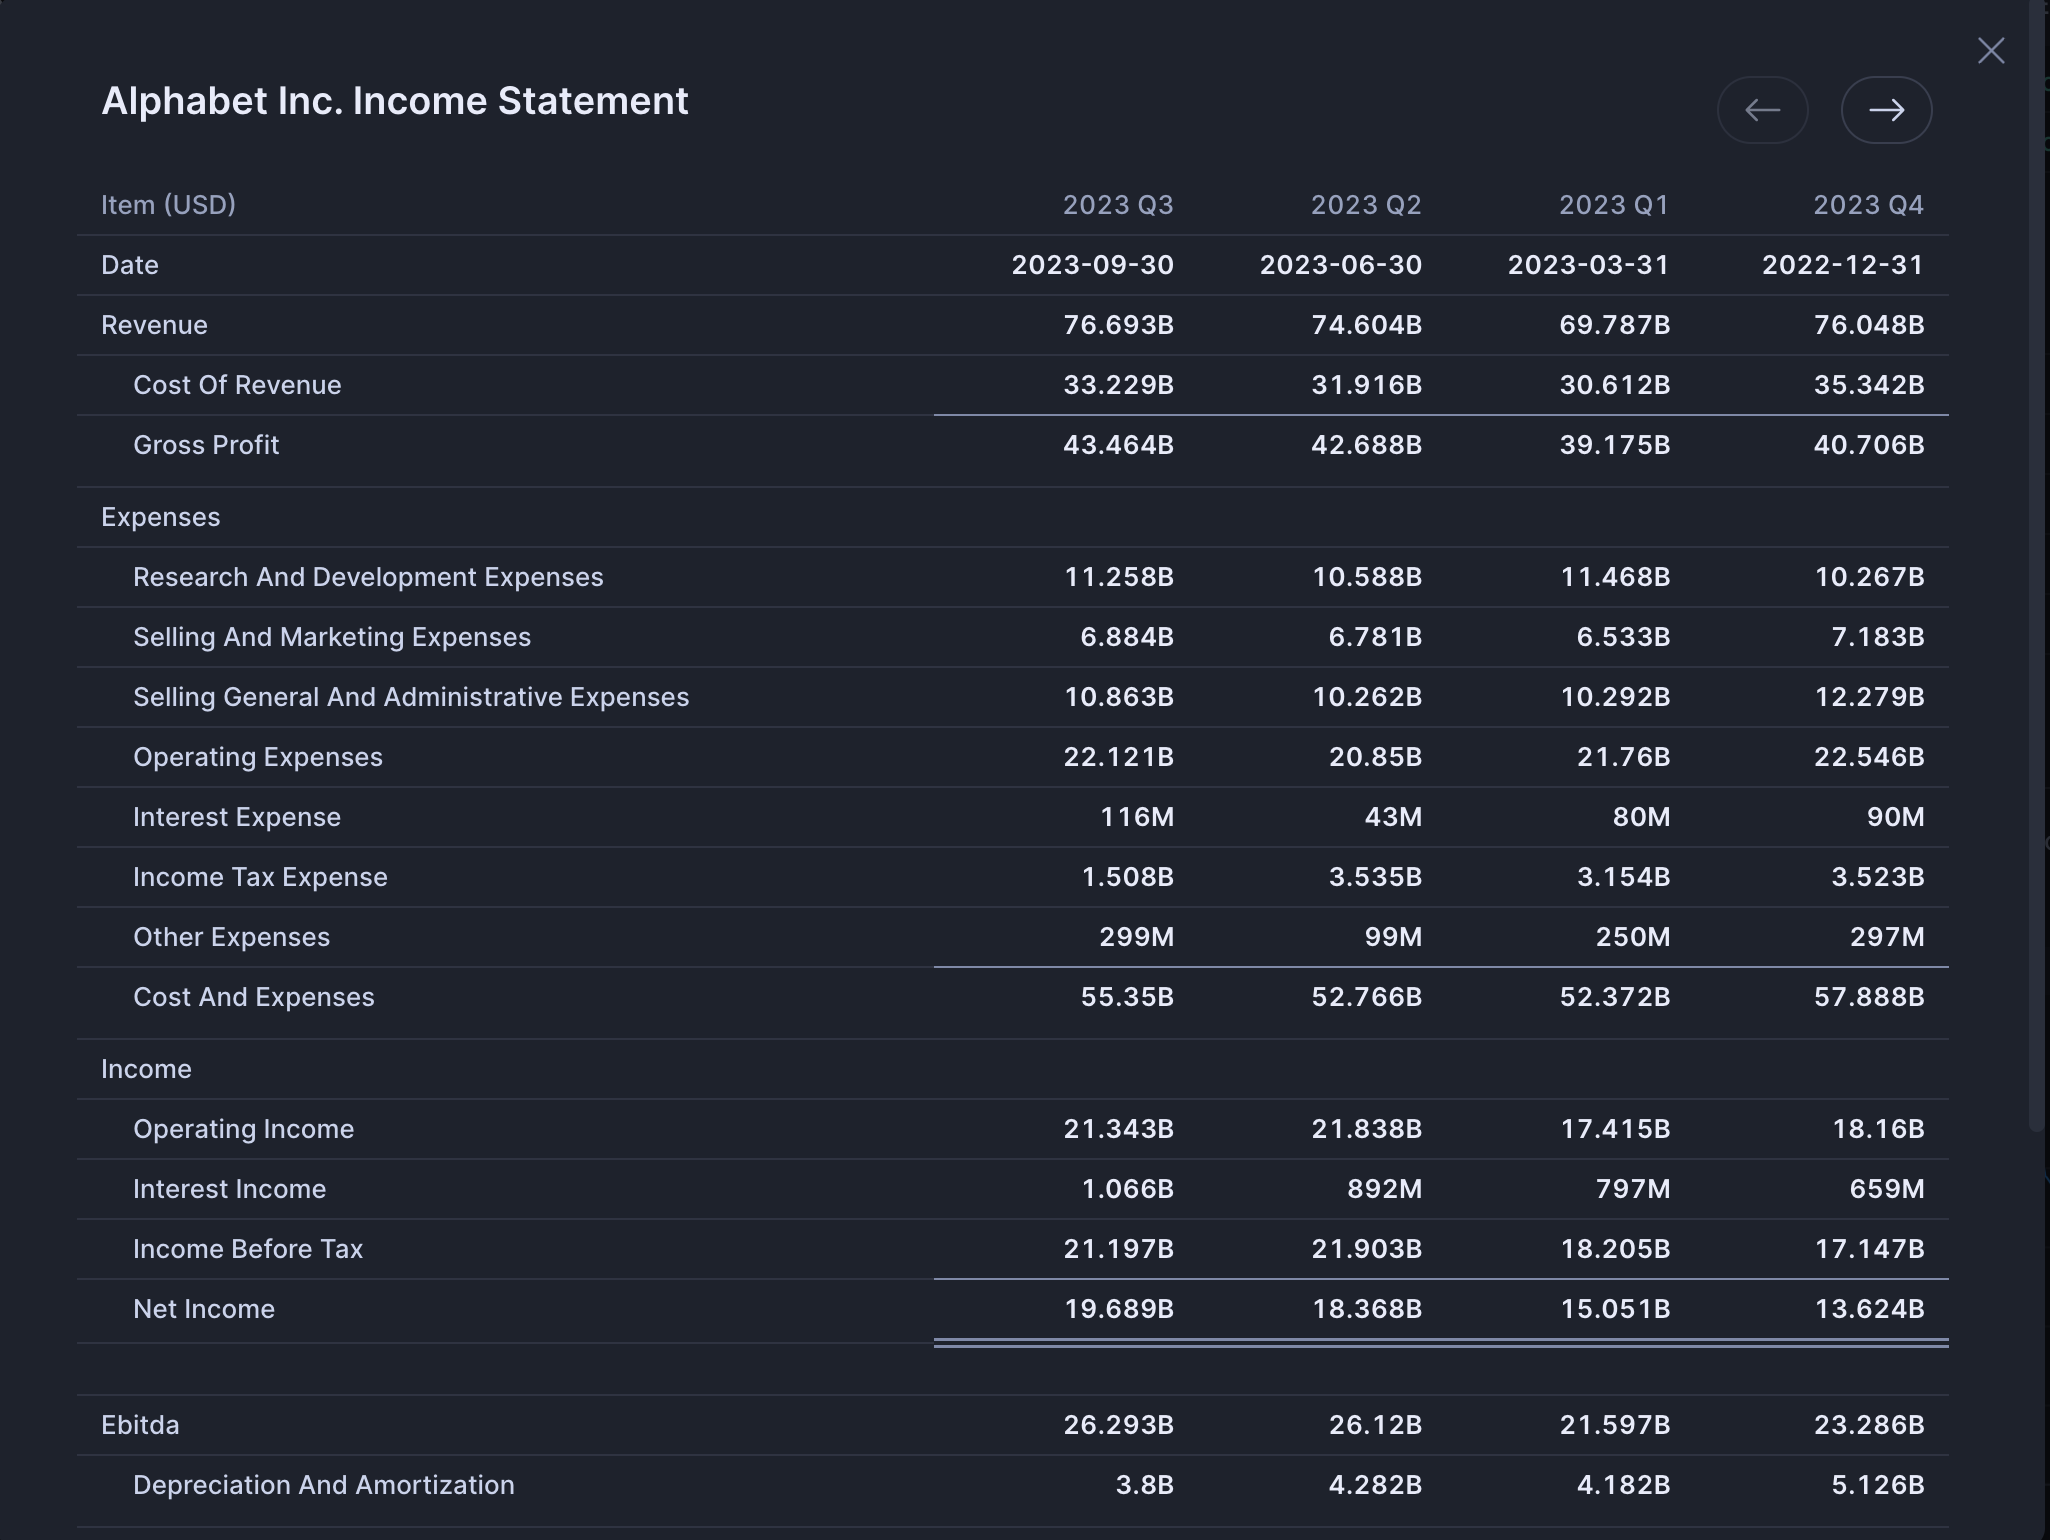This screenshot has height=1540, width=2050.
Task: Click gross profit value 39.175B
Action: pyautogui.click(x=1614, y=445)
